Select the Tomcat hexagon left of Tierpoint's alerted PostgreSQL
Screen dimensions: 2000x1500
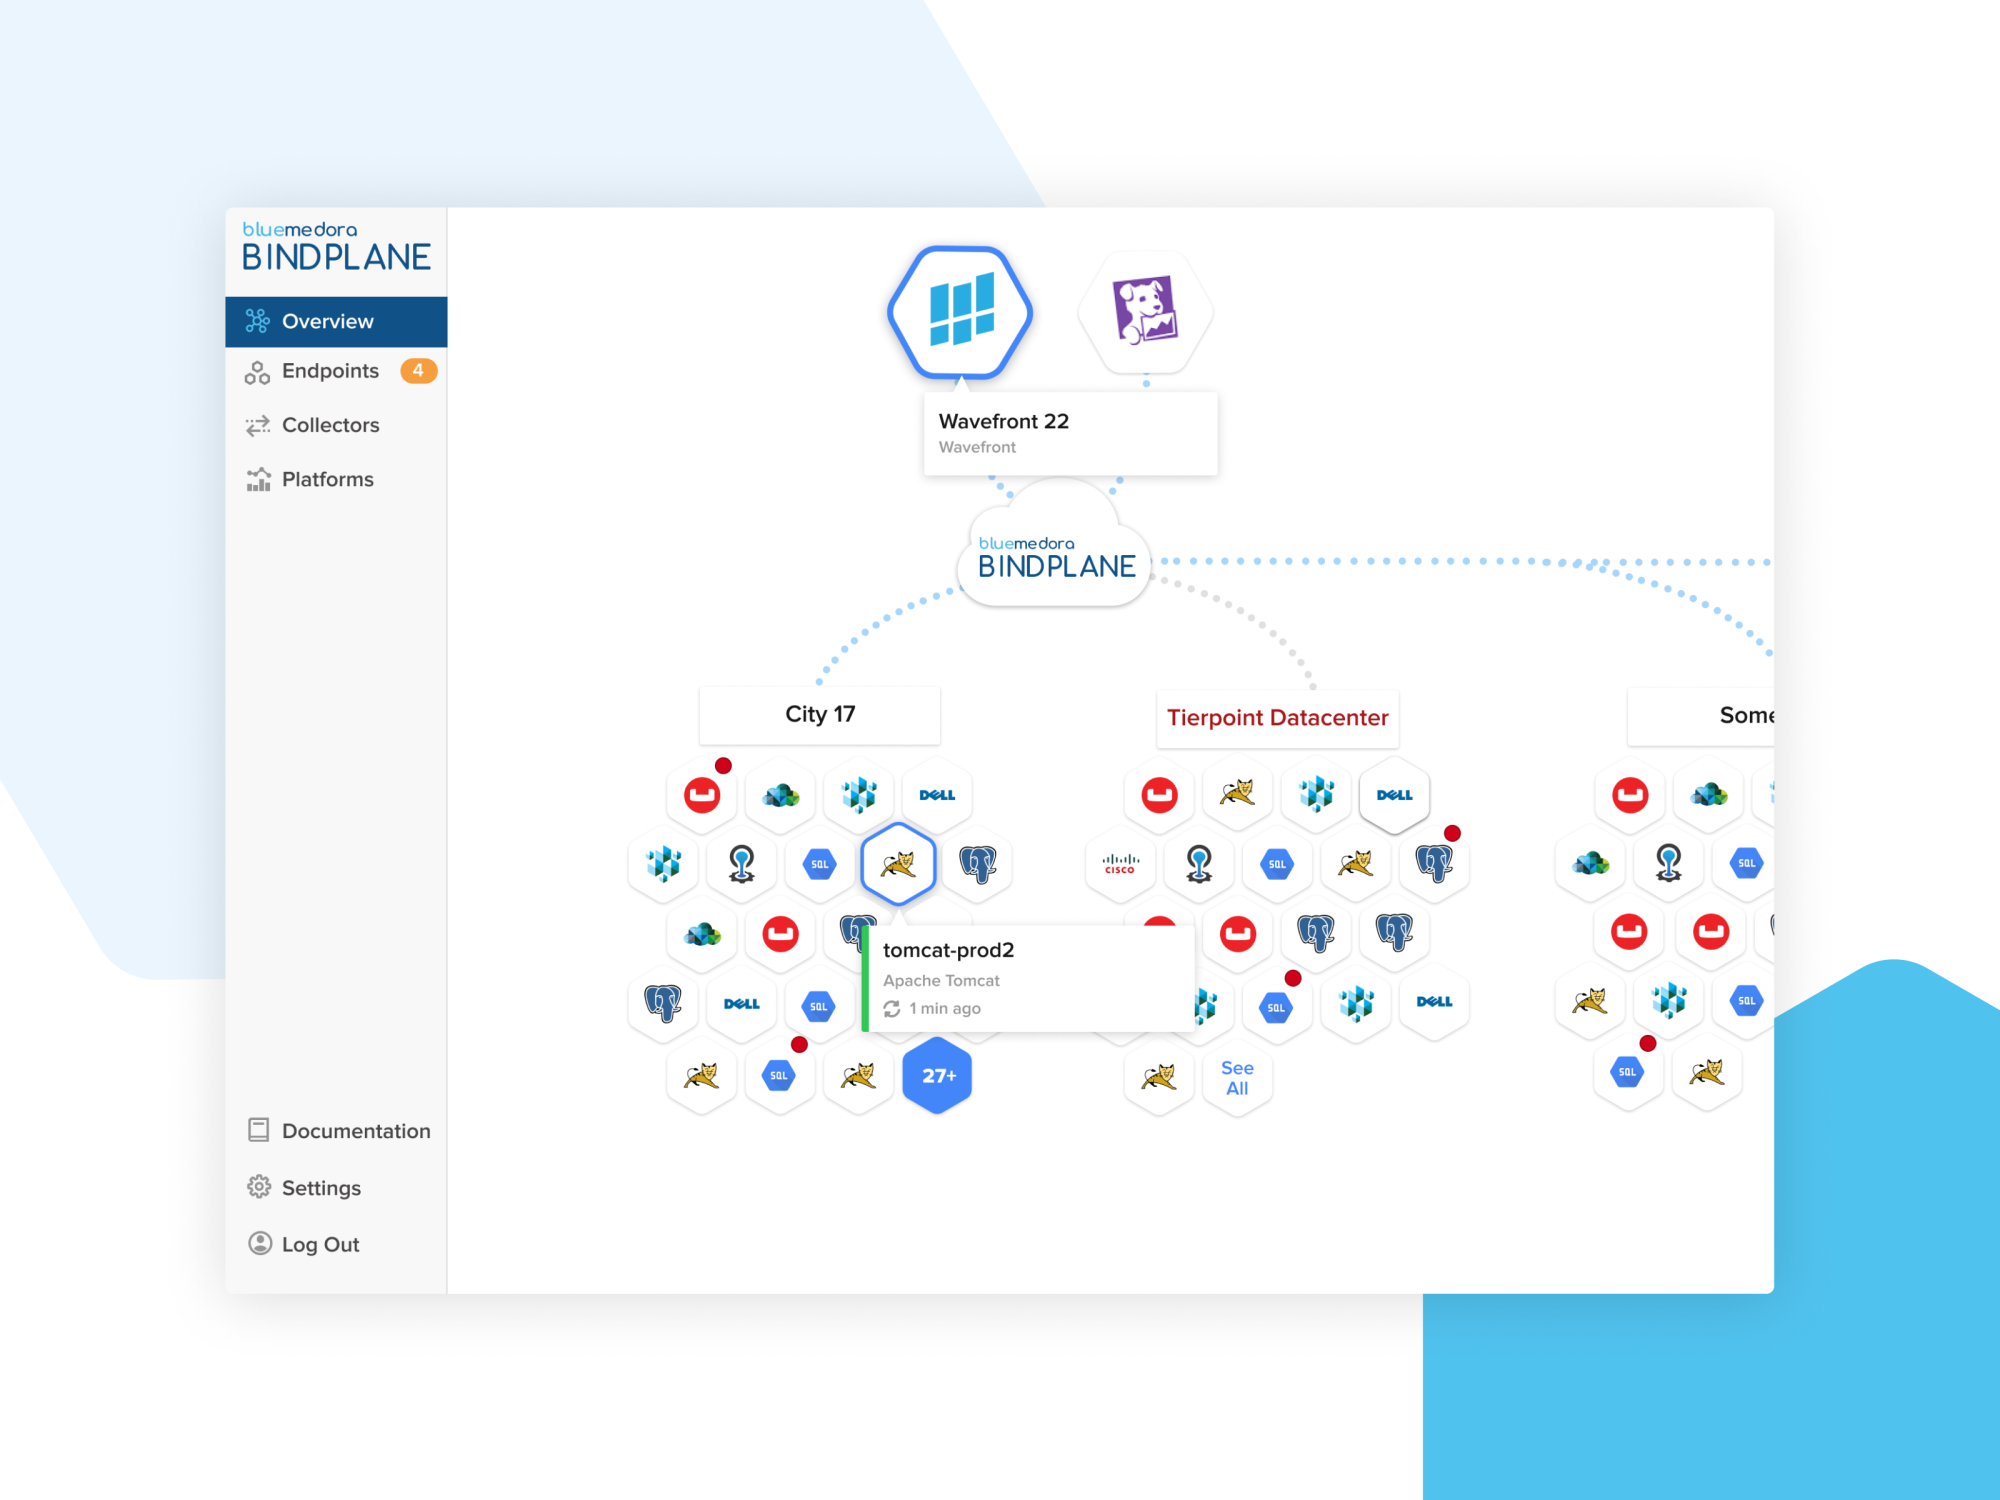(x=1356, y=864)
